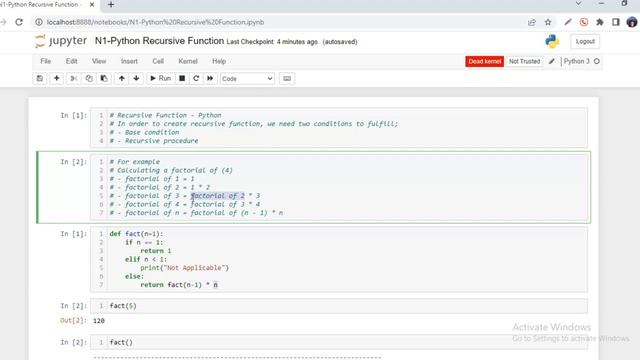Screen dimensions: 640x360
Task: Open a new browser tab
Action: (x=111, y=5)
